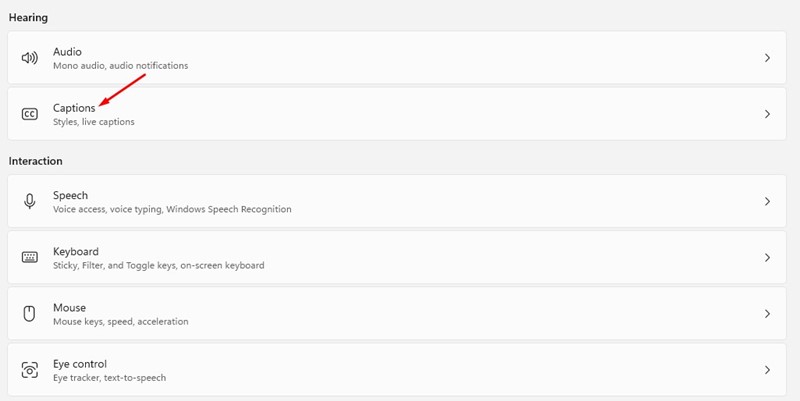The height and width of the screenshot is (401, 800).
Task: Open Keyboard via its chevron arrow
Action: click(767, 258)
